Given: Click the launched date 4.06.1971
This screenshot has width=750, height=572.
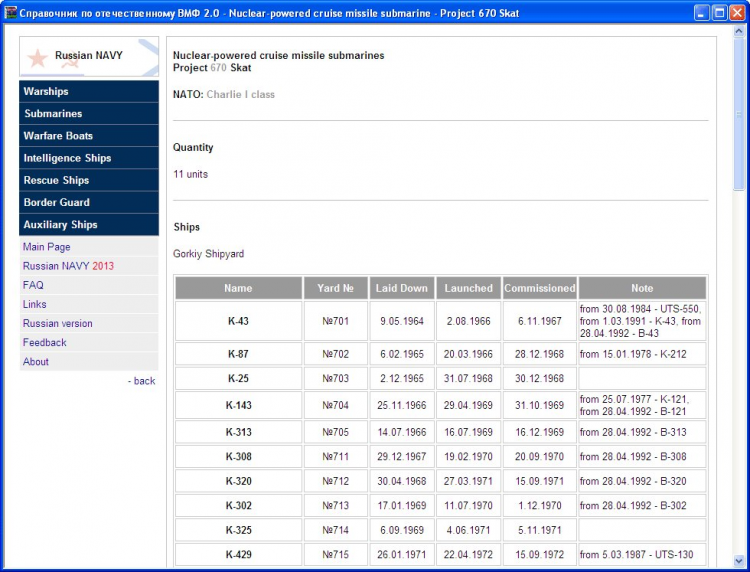Looking at the screenshot, I should coord(468,530).
